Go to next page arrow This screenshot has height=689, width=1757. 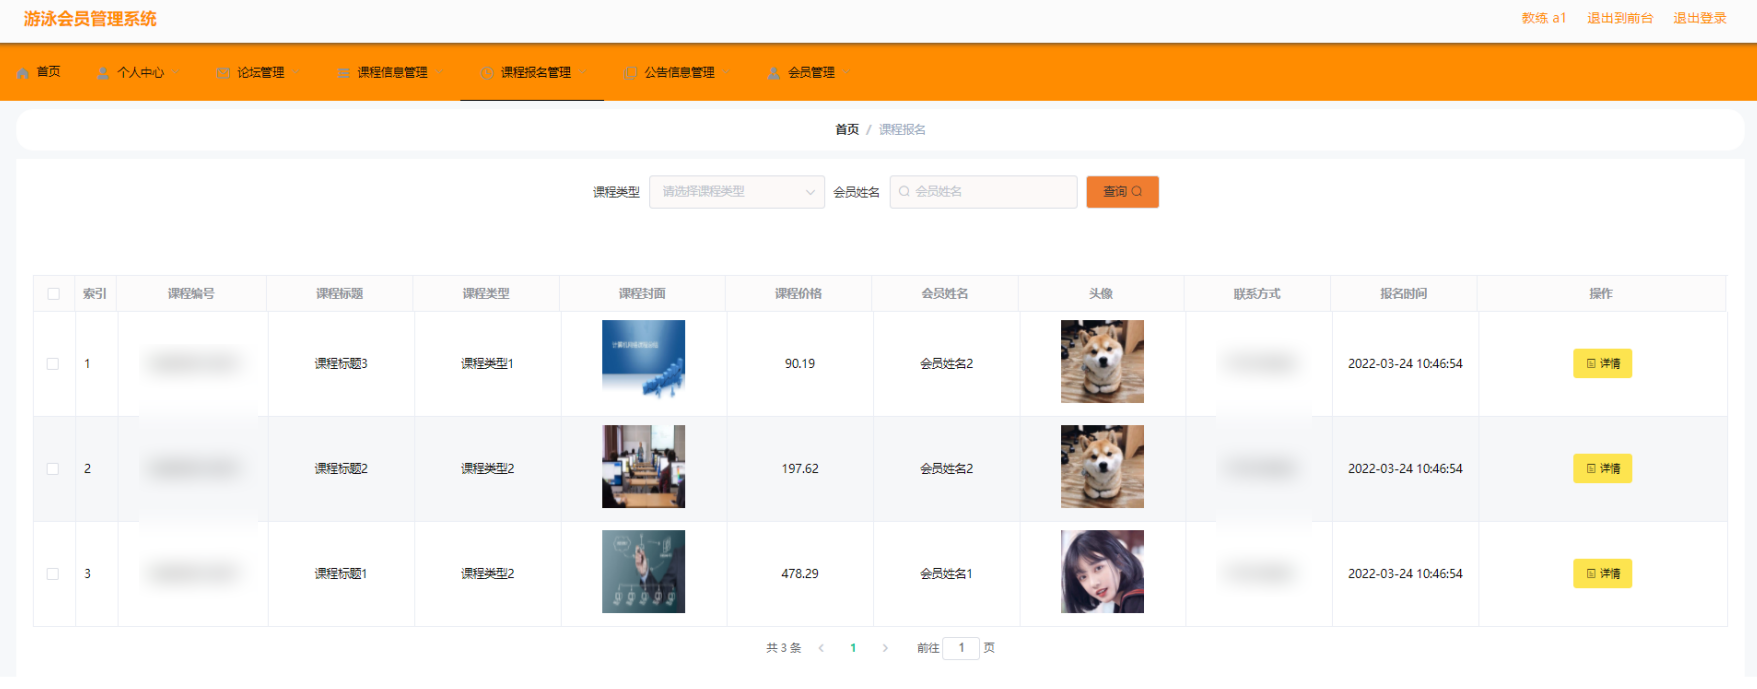(x=885, y=648)
